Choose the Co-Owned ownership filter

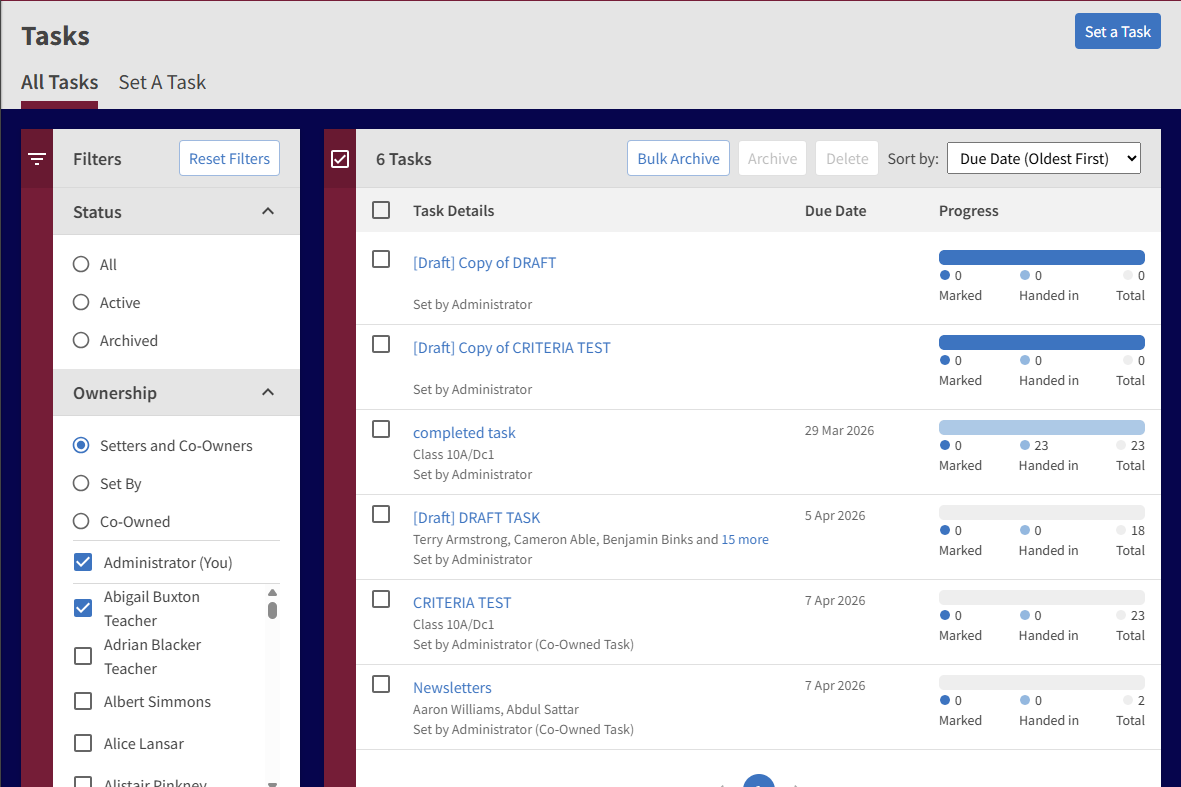[81, 521]
